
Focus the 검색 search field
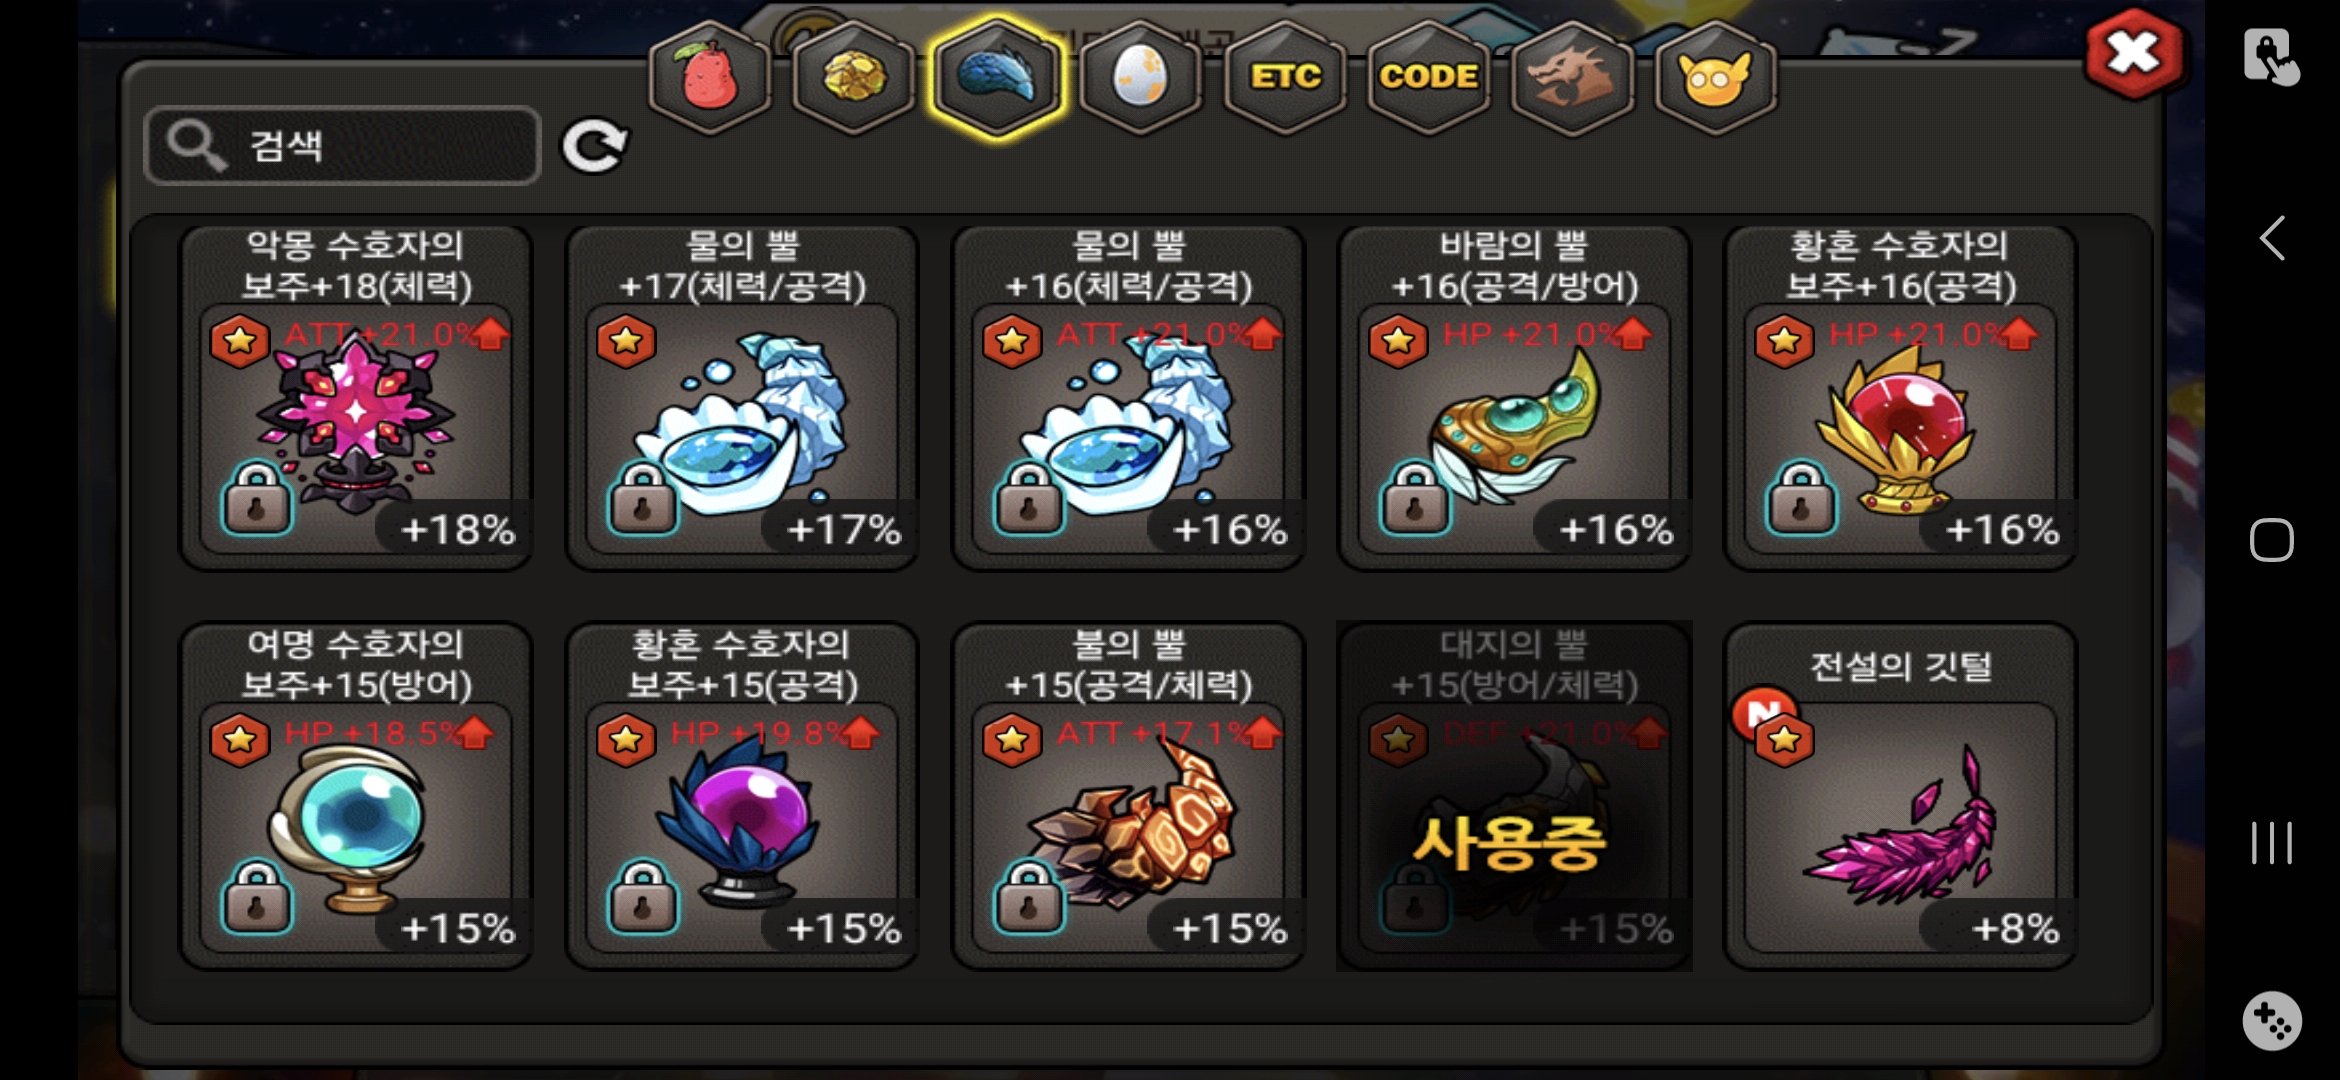pos(343,146)
